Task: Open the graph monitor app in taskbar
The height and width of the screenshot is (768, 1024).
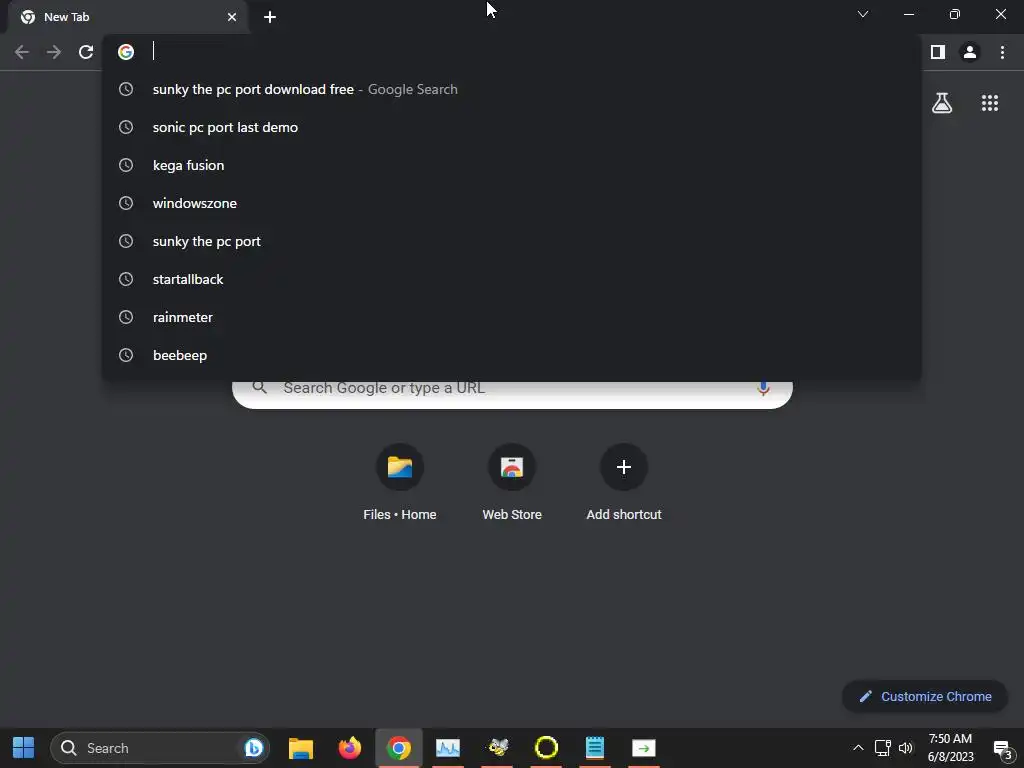Action: tap(448, 748)
